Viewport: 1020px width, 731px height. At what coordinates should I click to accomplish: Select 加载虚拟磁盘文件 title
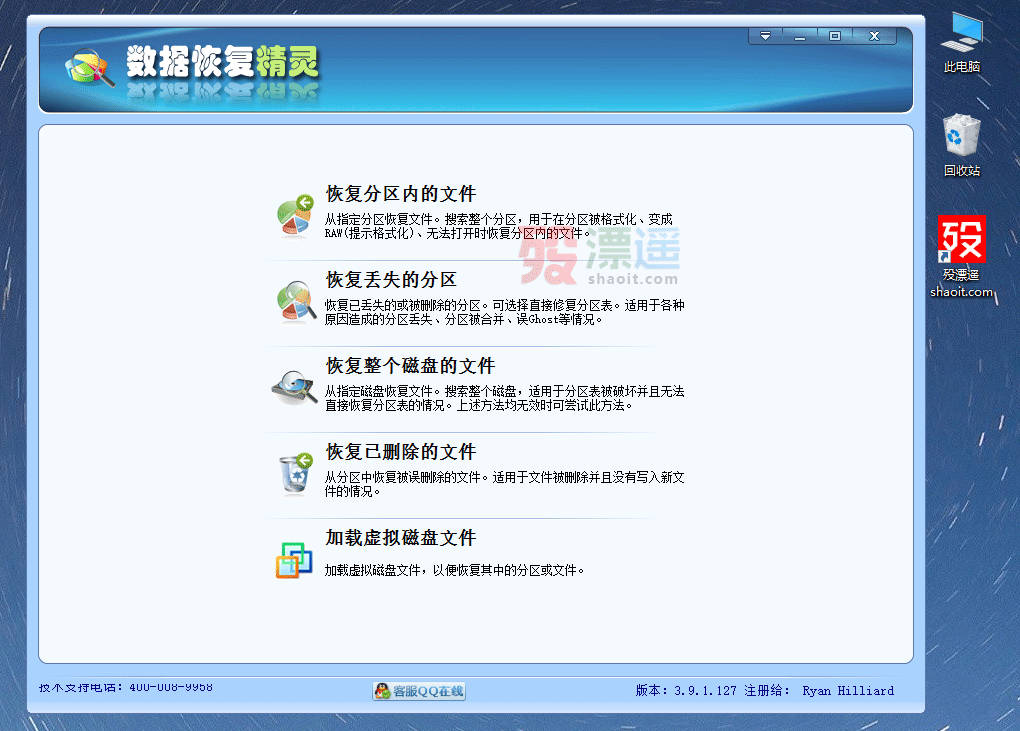click(401, 538)
